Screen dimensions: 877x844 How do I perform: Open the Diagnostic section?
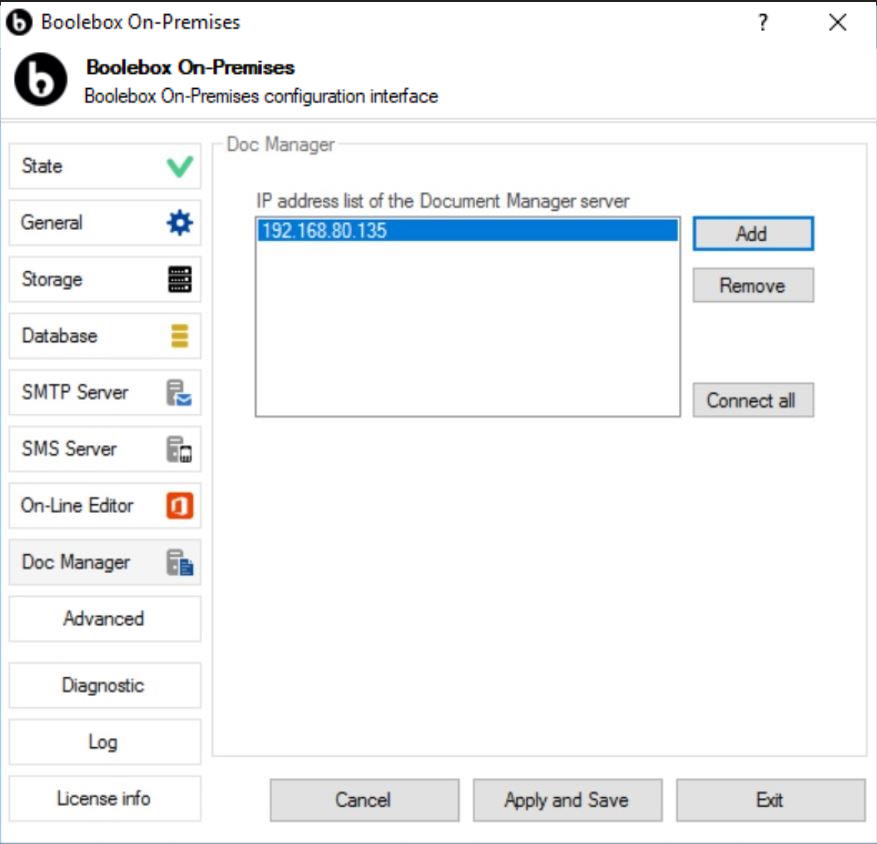[105, 685]
